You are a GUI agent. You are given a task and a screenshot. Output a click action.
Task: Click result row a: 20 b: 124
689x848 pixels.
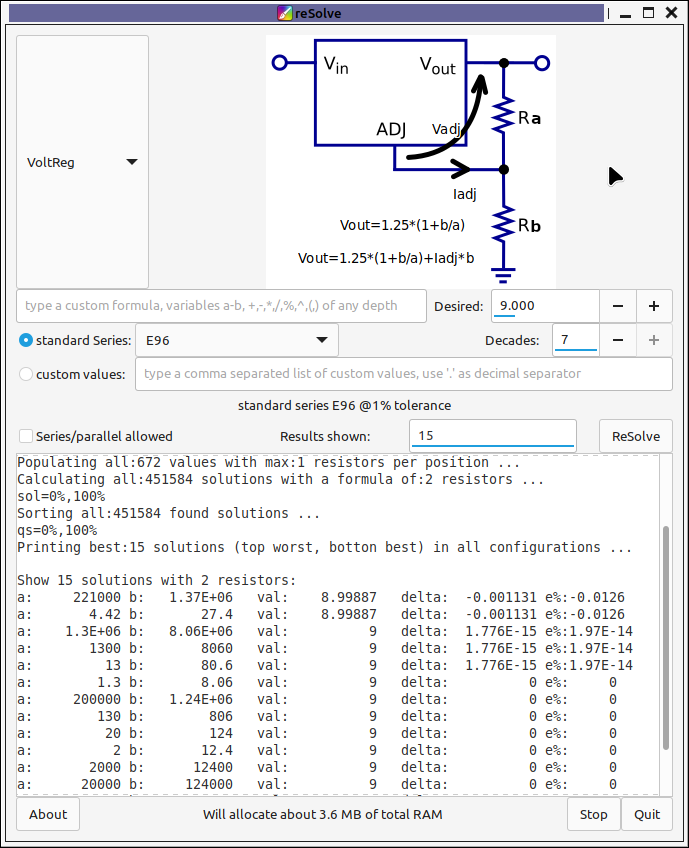click(317, 734)
